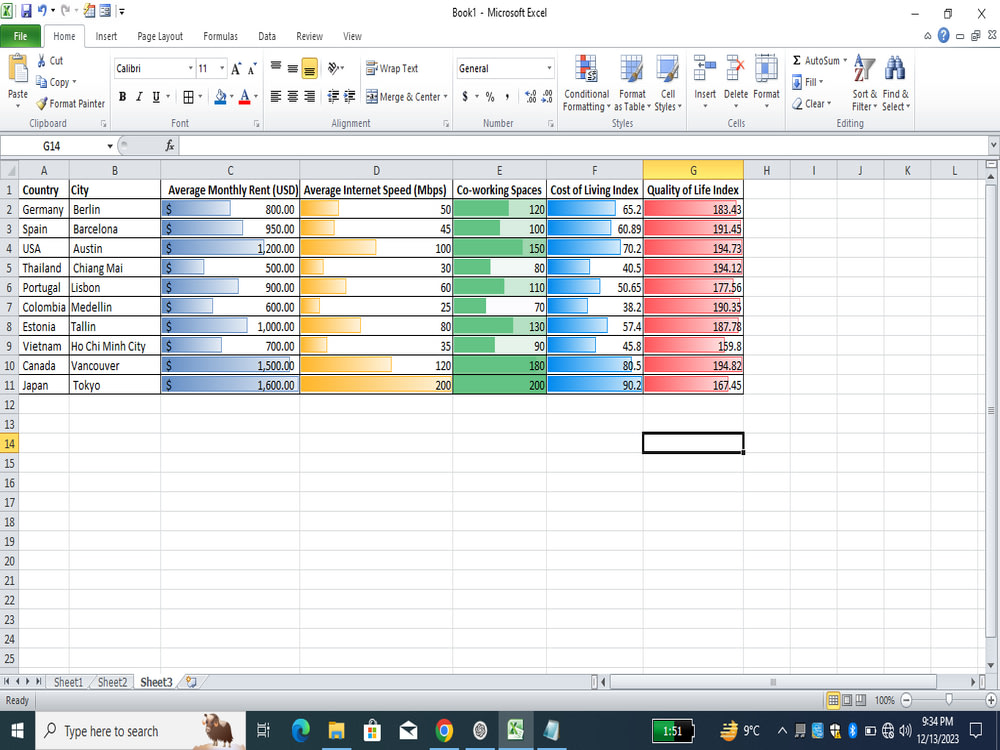Apply Accounting dollar number format

pyautogui.click(x=465, y=96)
